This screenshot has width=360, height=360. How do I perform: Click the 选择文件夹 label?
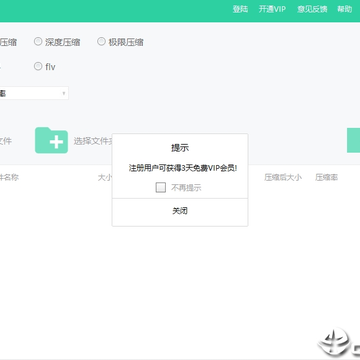coord(93,141)
